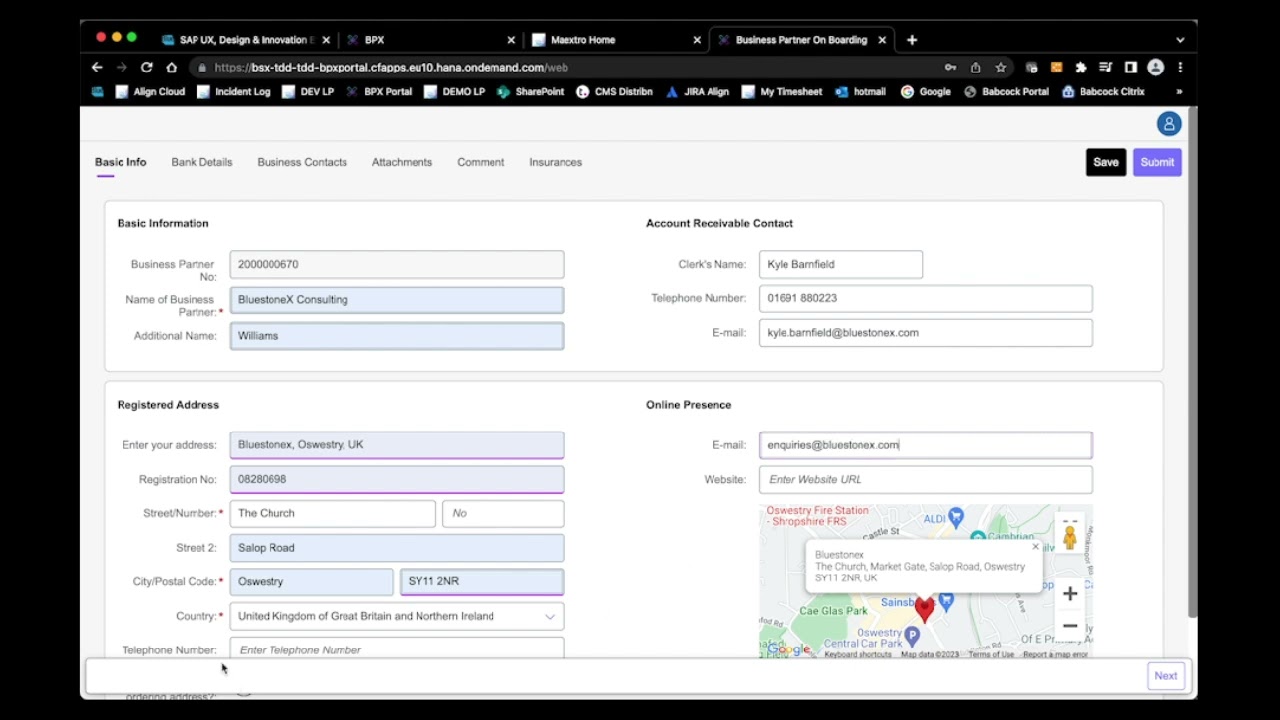Open map Keyboard shortcuts

(x=858, y=654)
